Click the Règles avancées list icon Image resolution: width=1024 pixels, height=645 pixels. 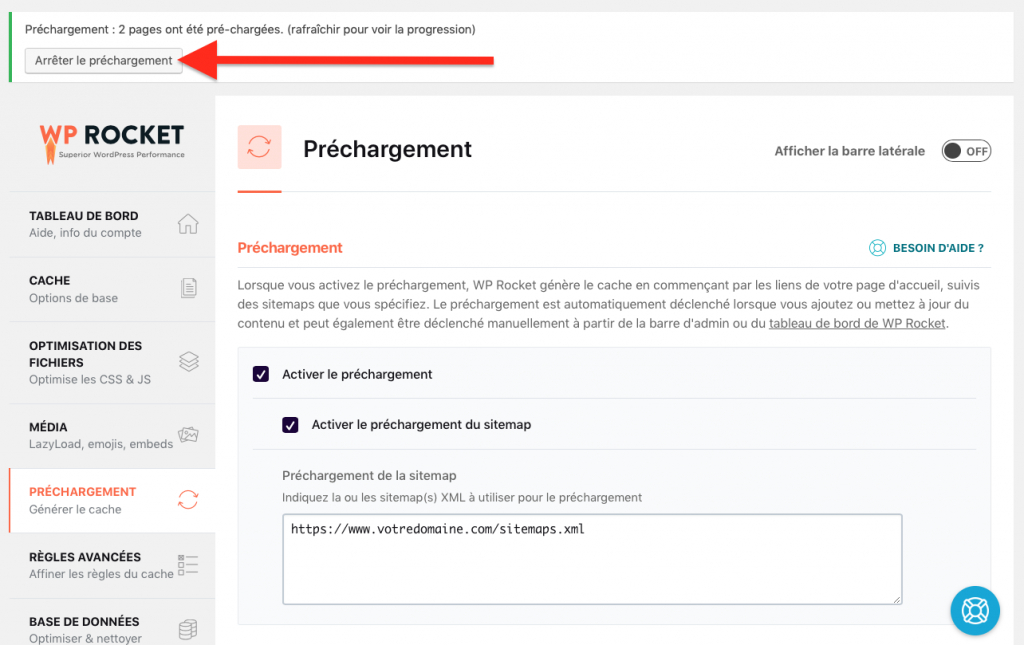click(188, 565)
